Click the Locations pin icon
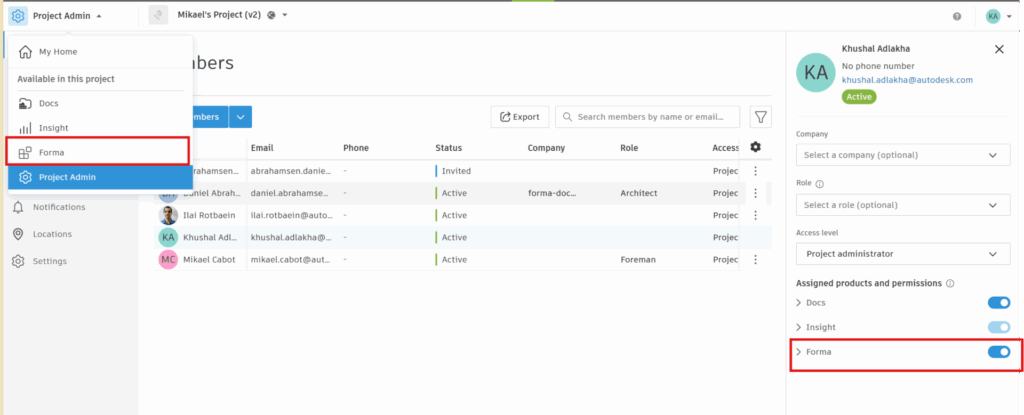Viewport: 1024px width, 415px height. click(18, 234)
